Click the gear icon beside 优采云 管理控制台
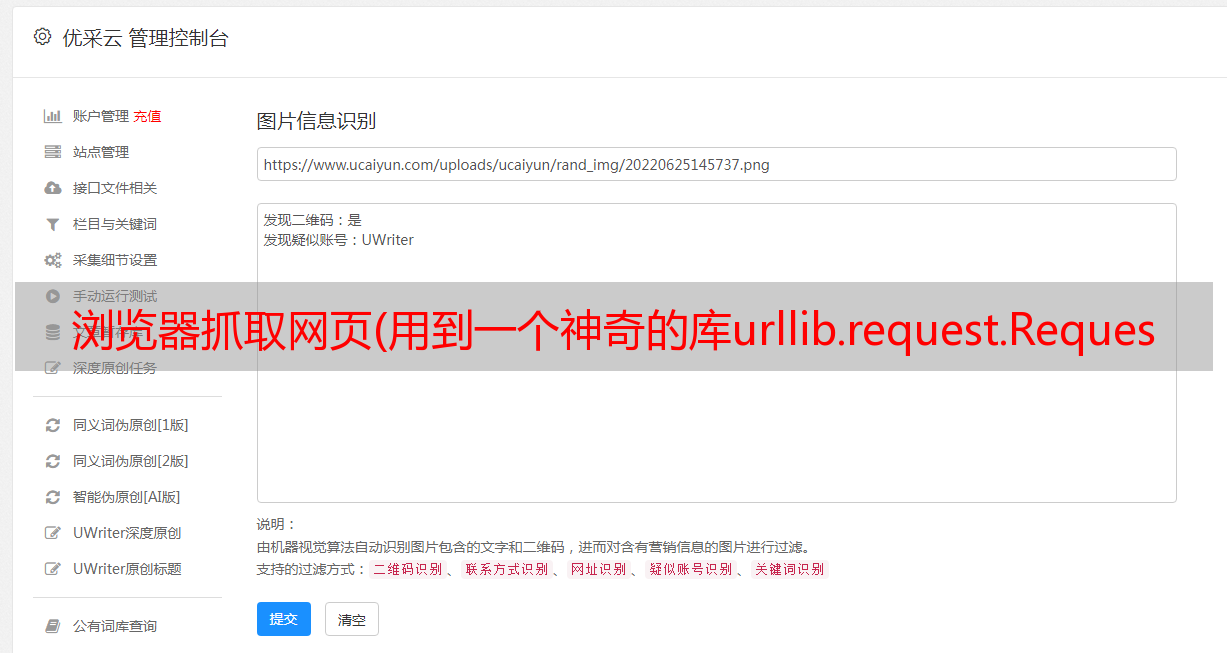 click(42, 37)
